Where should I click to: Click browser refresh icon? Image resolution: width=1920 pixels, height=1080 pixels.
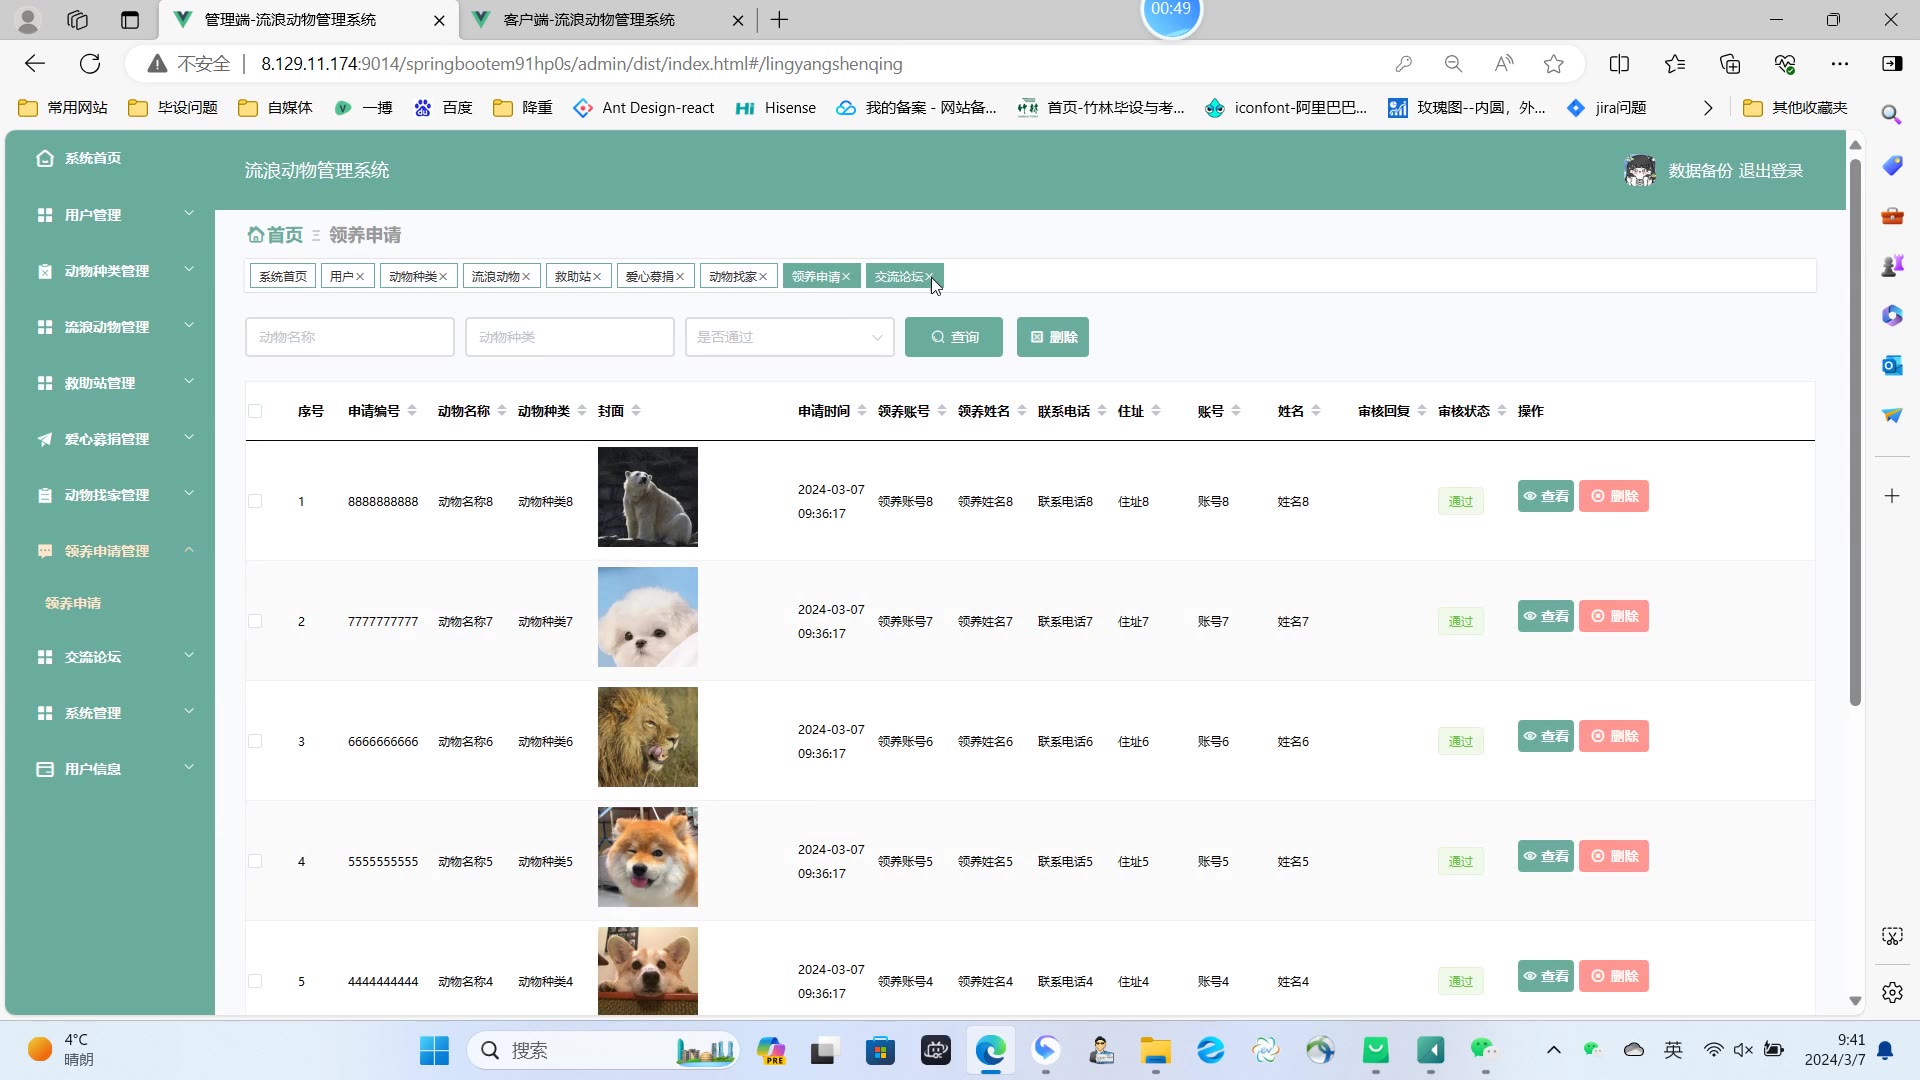90,64
